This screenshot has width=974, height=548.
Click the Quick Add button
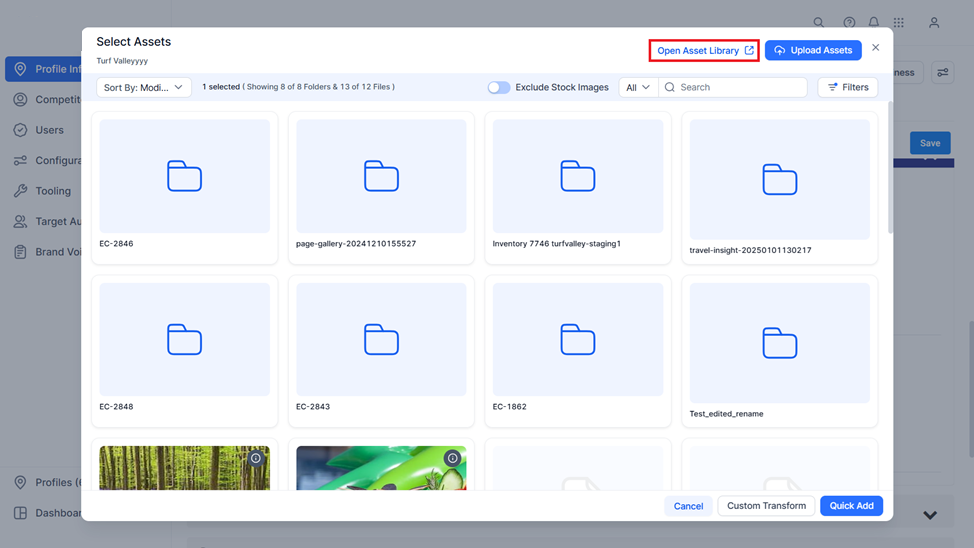851,506
